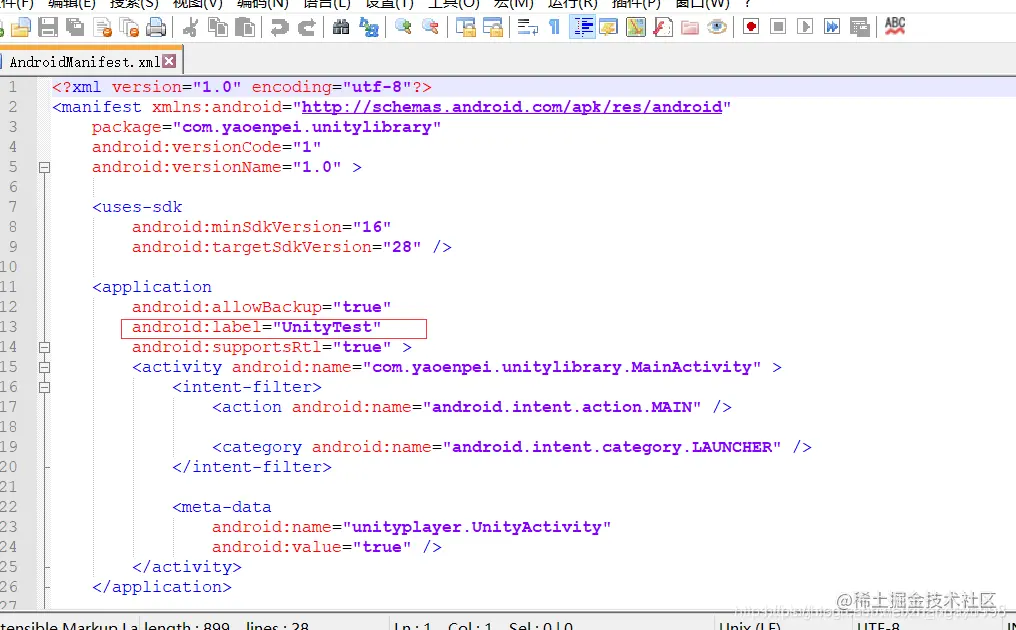
Task: Open the Window menu 窗口(W)
Action: tap(702, 4)
